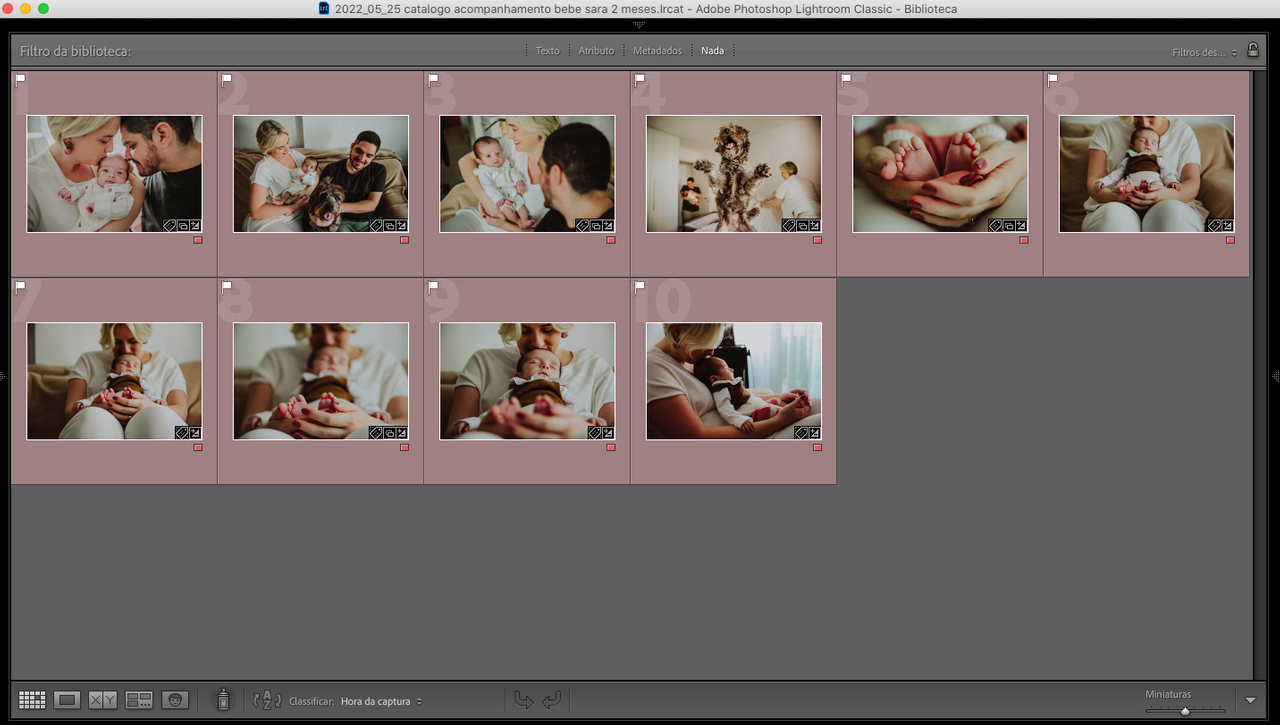The image size is (1280, 725).
Task: Open the 'Hora da captura' sort dropdown
Action: coord(381,701)
